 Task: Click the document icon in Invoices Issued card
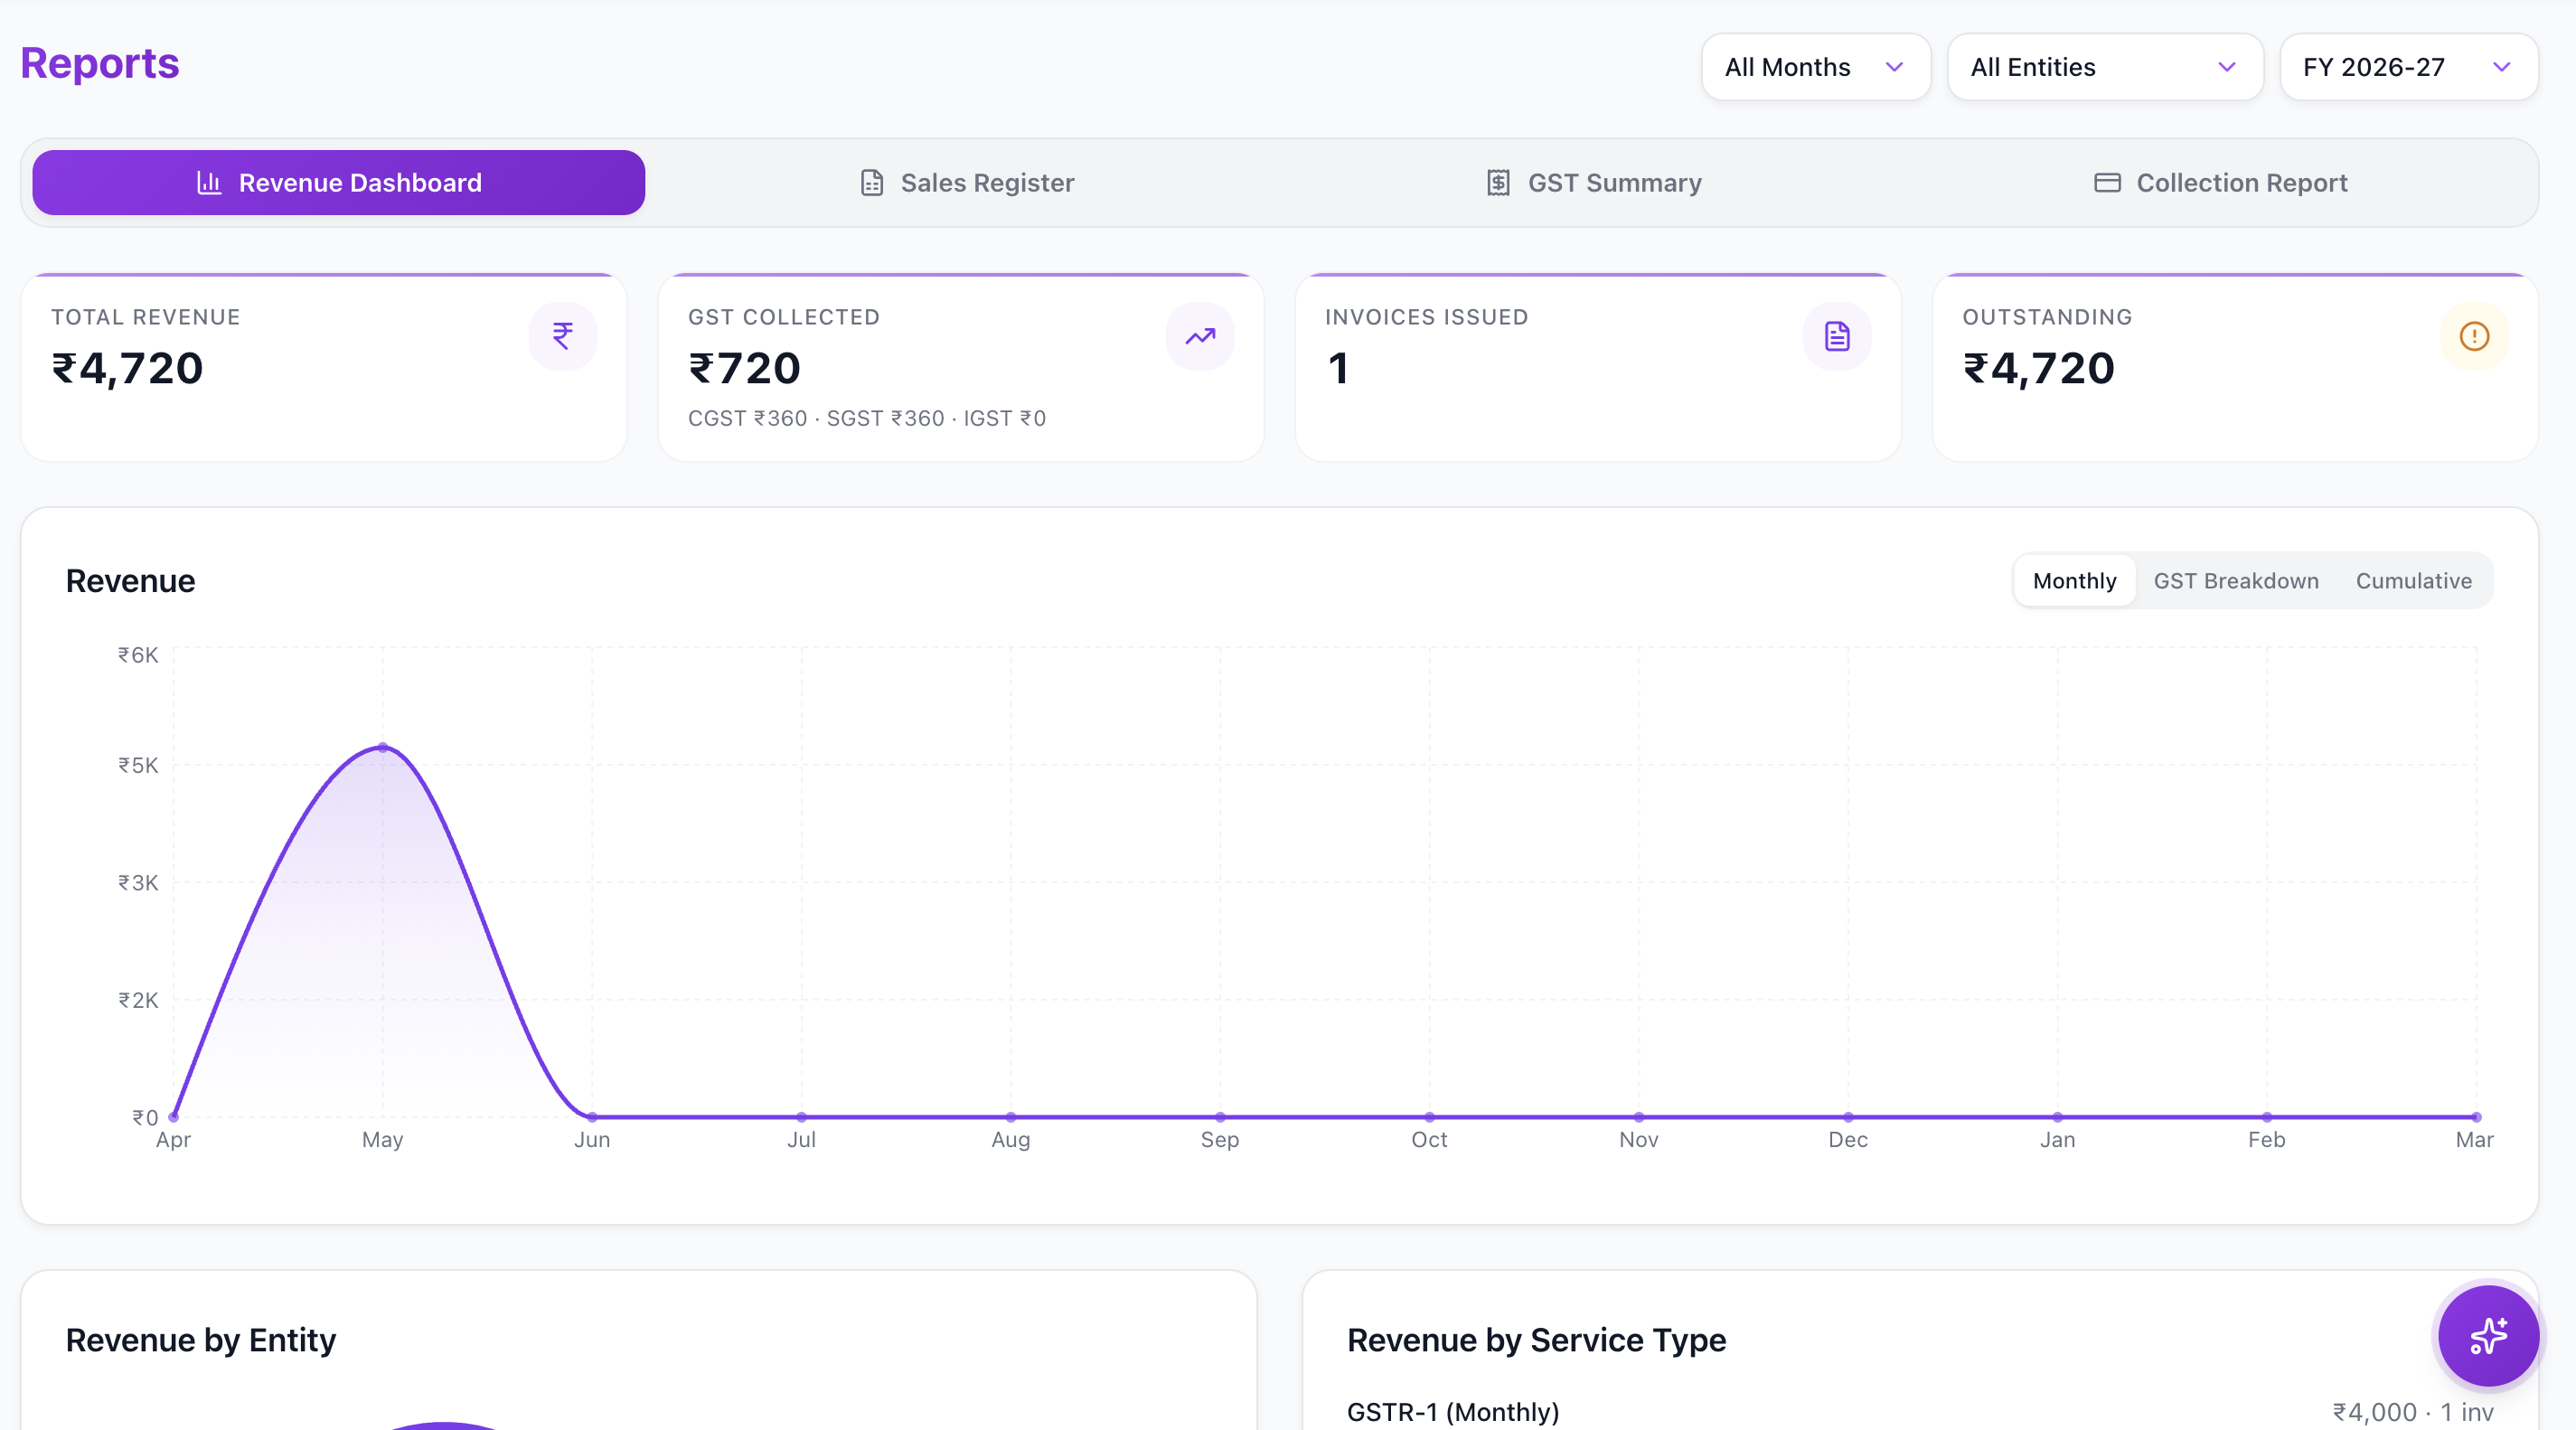(x=1837, y=336)
